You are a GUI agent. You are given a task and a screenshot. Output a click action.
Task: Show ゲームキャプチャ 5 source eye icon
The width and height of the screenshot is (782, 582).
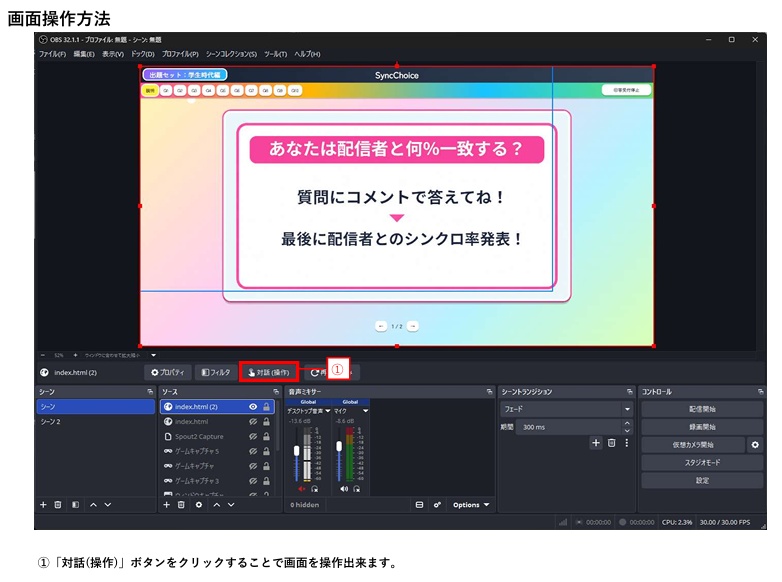click(253, 451)
